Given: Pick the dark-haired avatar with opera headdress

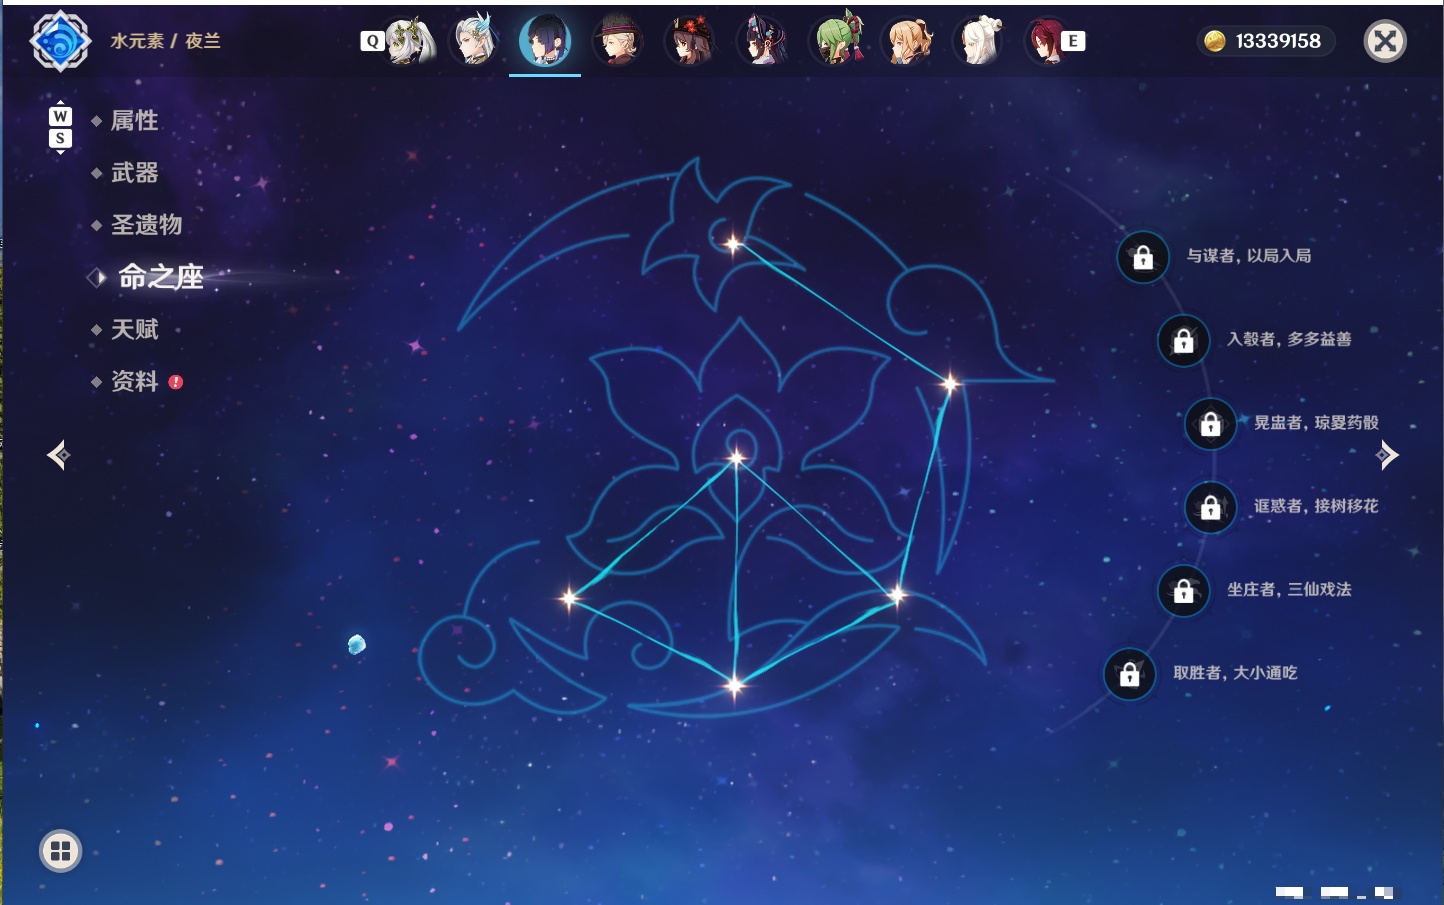Looking at the screenshot, I should click(763, 41).
